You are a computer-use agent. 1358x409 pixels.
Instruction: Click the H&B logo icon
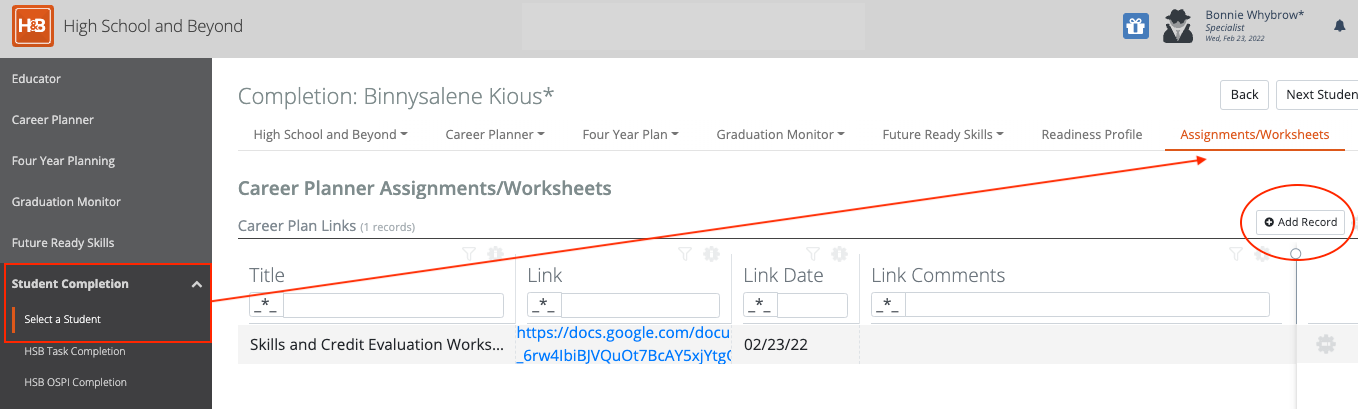(32, 26)
